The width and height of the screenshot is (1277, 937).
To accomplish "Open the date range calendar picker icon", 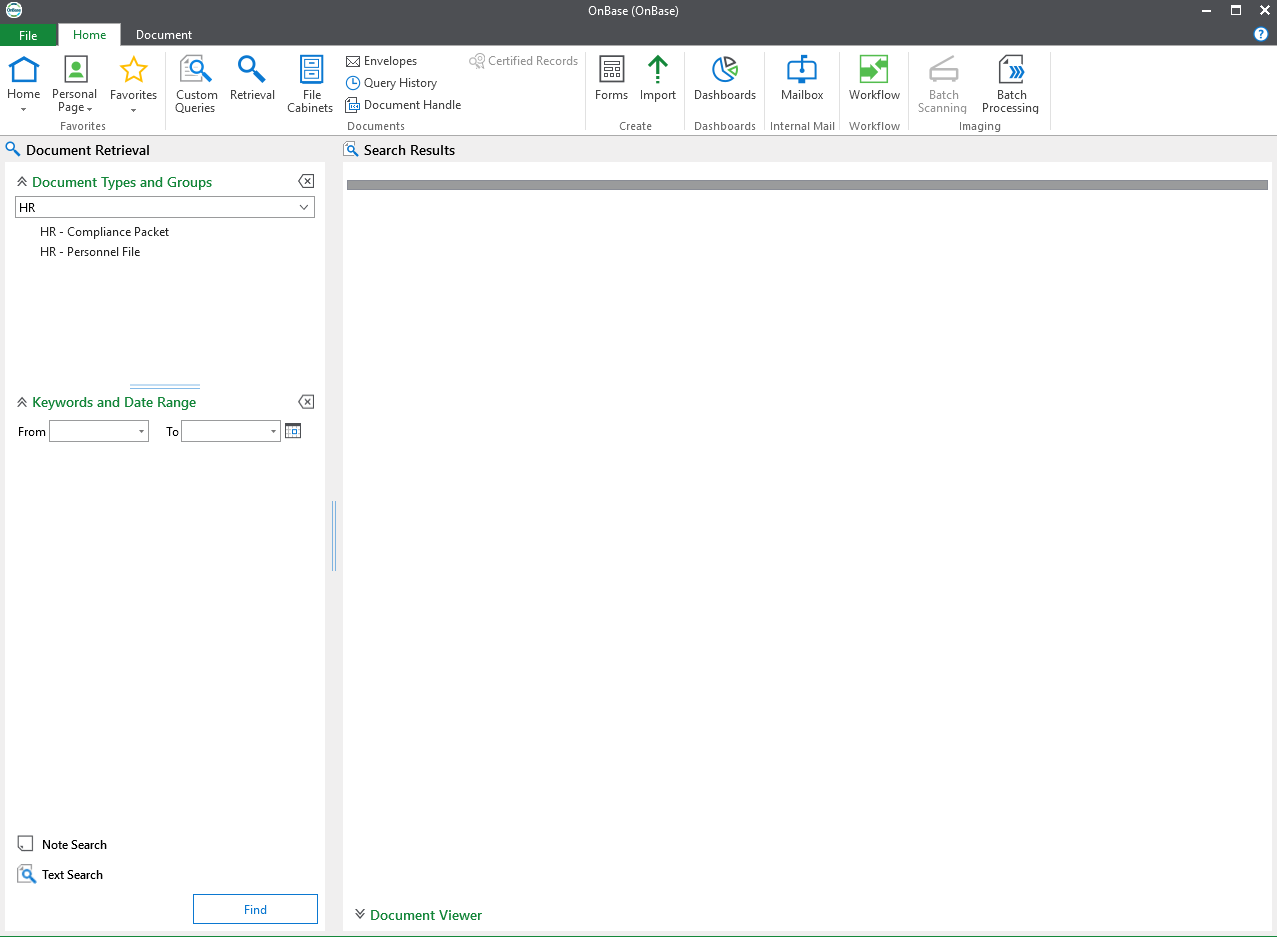I will pos(293,431).
